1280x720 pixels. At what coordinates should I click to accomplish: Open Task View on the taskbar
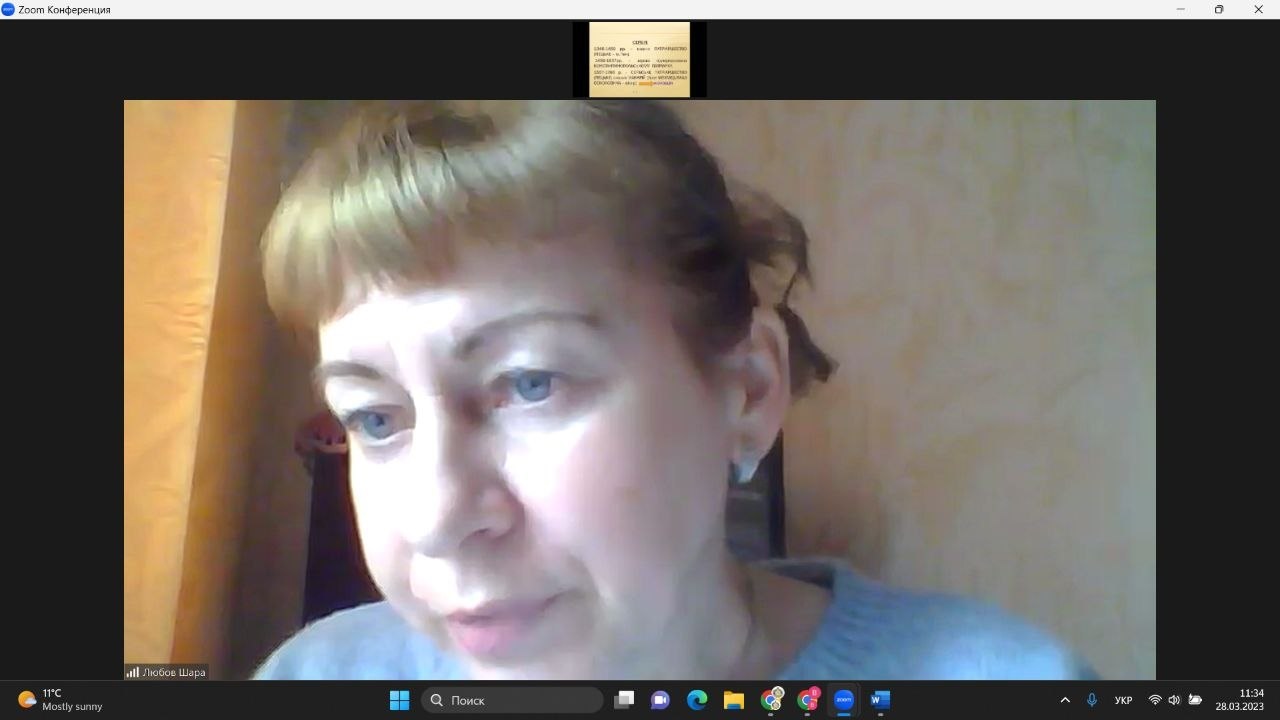point(624,700)
